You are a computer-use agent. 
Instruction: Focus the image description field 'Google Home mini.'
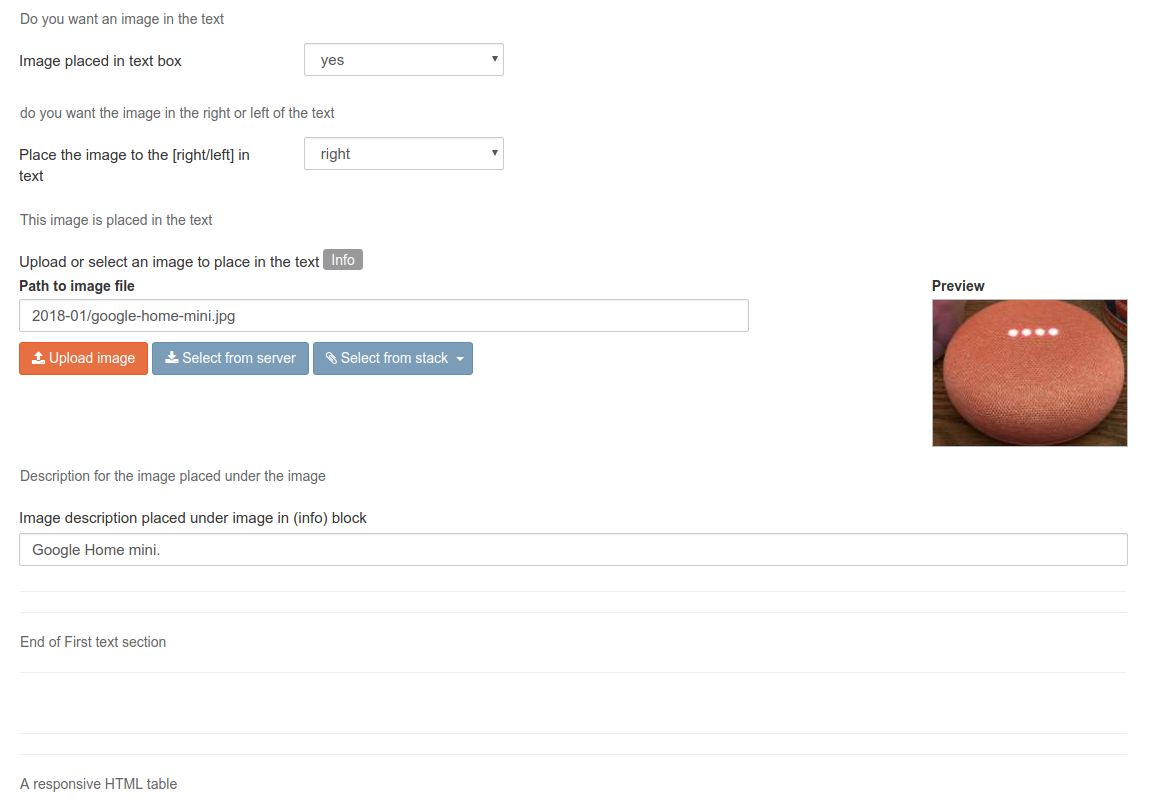point(573,550)
